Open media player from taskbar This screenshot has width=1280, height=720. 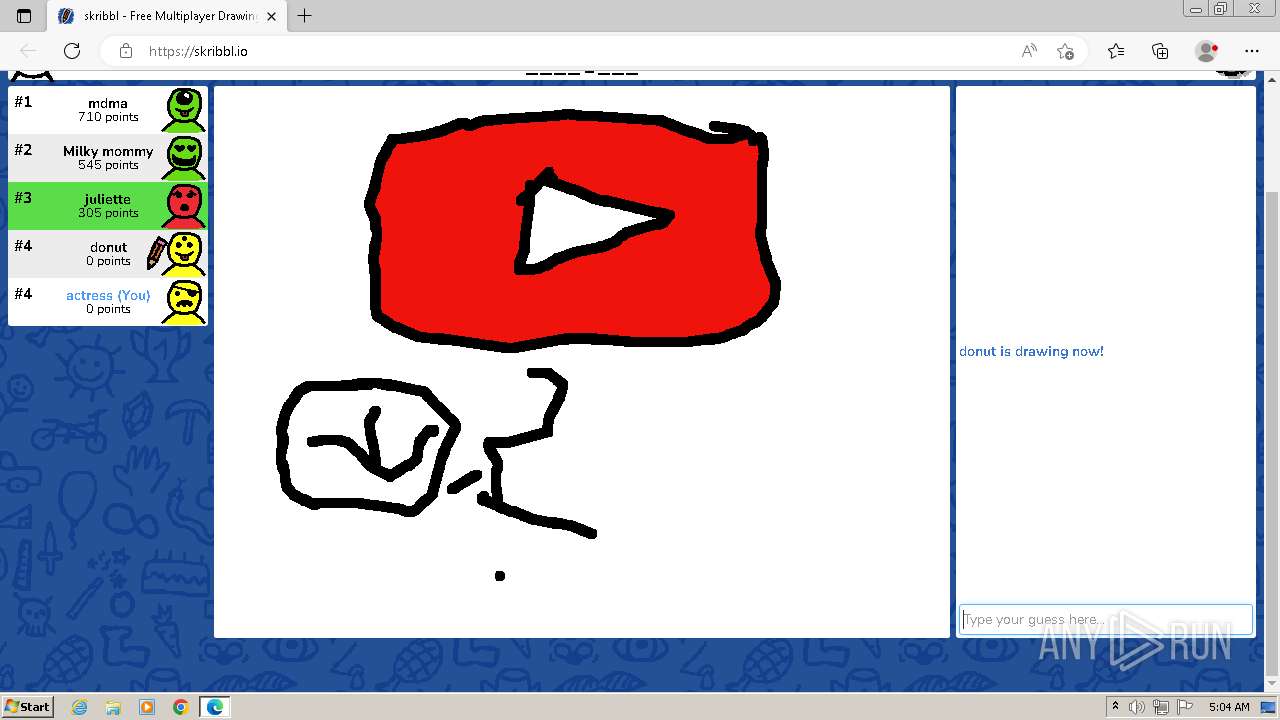pos(147,707)
